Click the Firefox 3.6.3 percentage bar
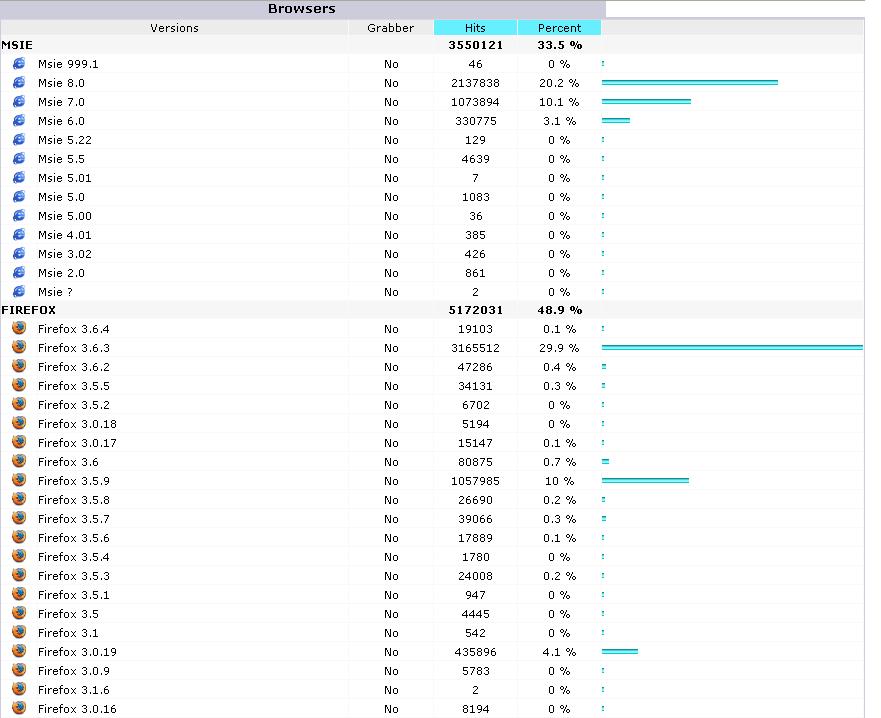The height and width of the screenshot is (718, 881). (x=732, y=348)
